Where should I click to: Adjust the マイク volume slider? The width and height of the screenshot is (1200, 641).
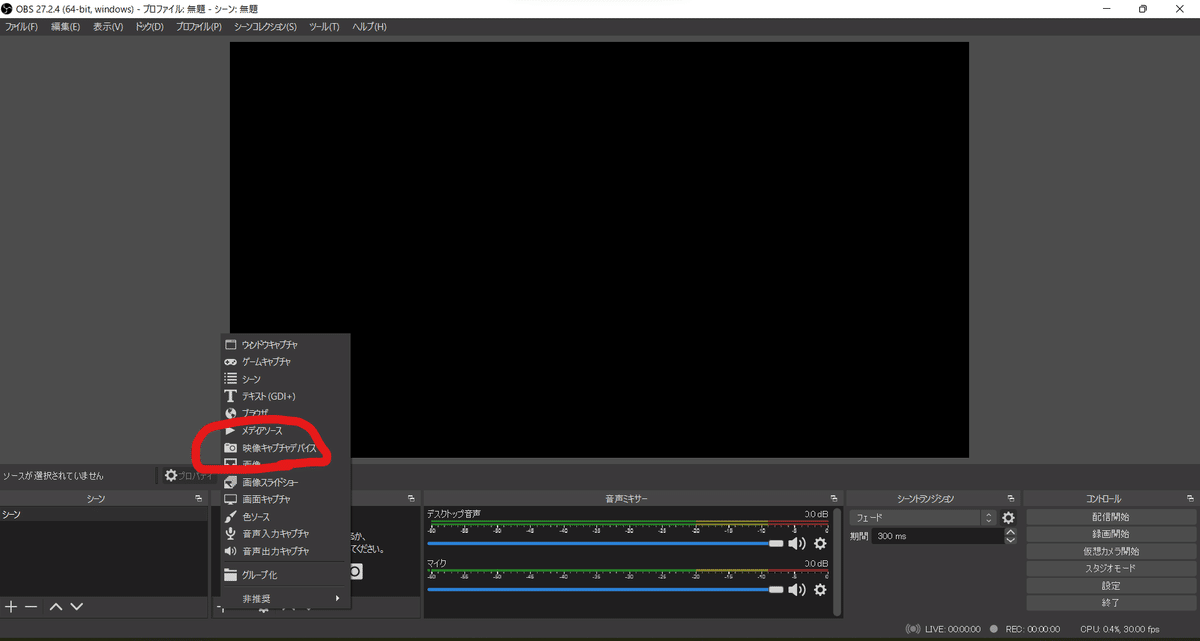tap(605, 590)
